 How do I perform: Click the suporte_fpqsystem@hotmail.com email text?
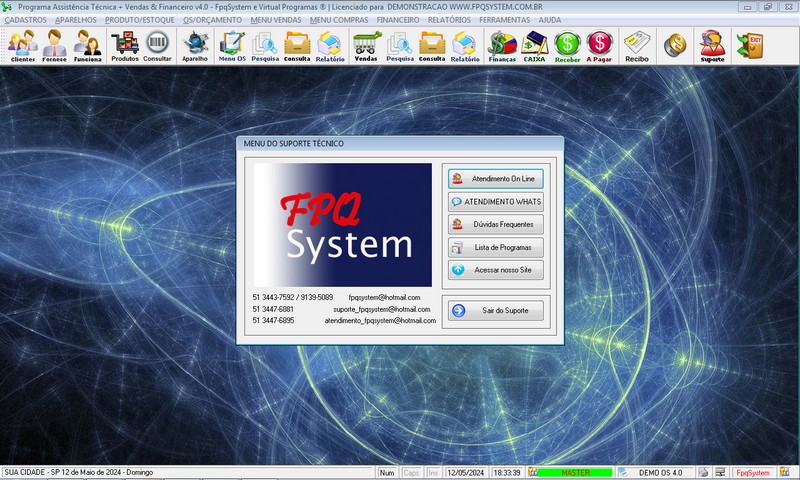click(x=382, y=309)
